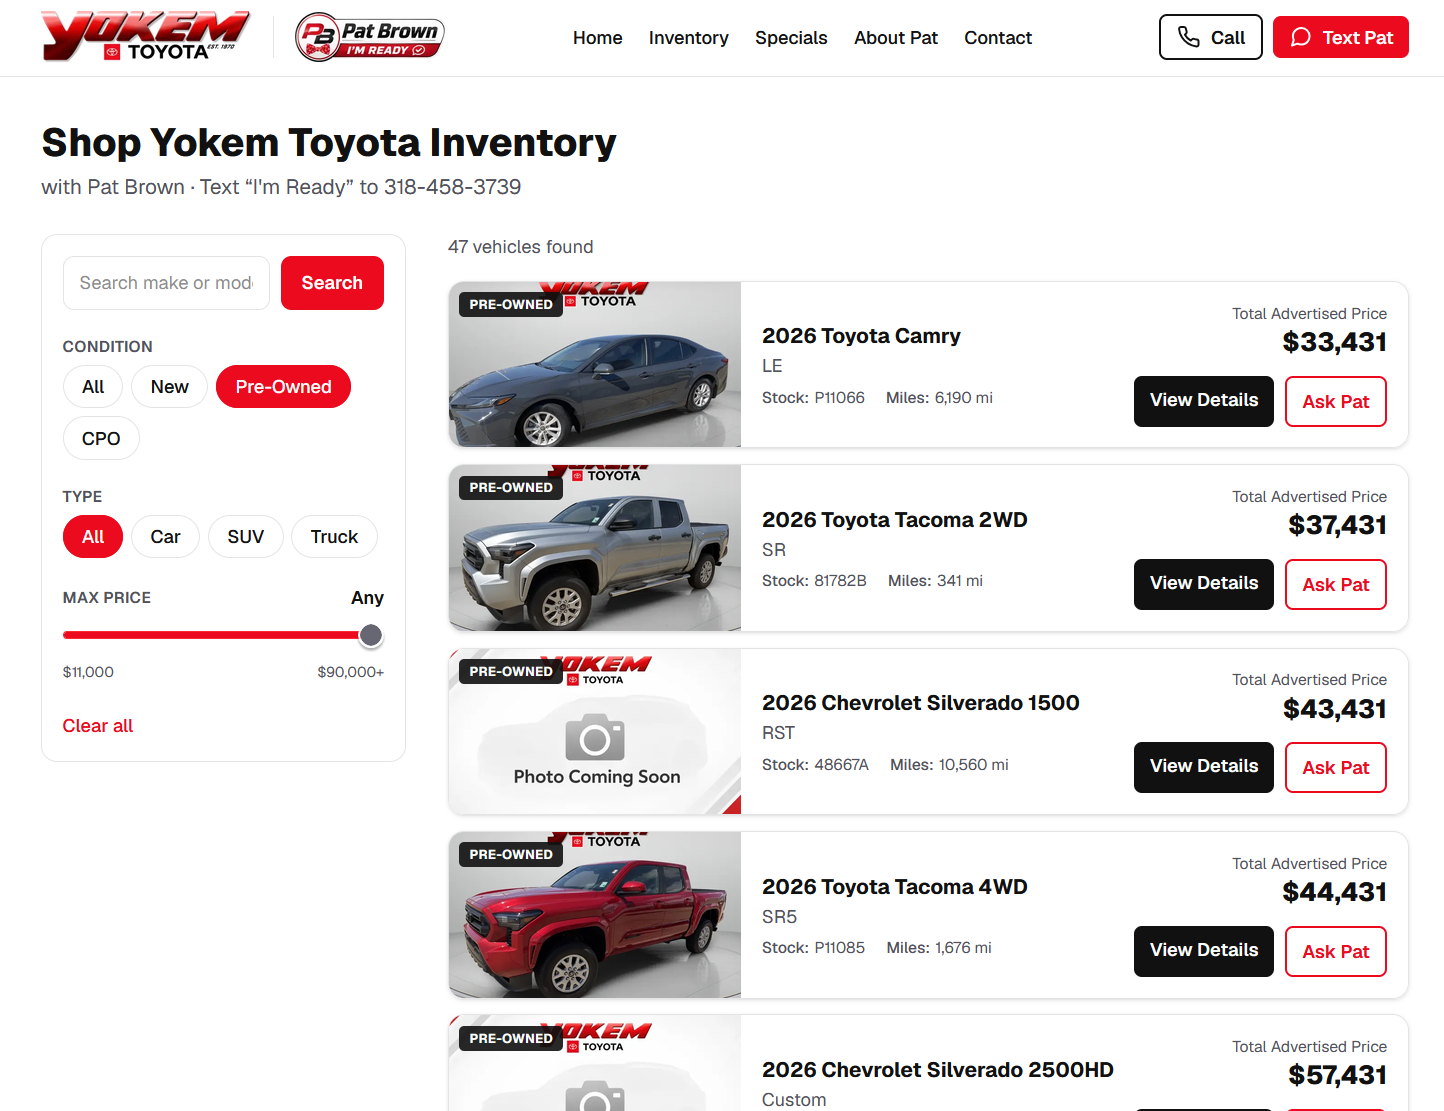View Details for the Silverado 1500
This screenshot has width=1444, height=1111.
coord(1204,767)
